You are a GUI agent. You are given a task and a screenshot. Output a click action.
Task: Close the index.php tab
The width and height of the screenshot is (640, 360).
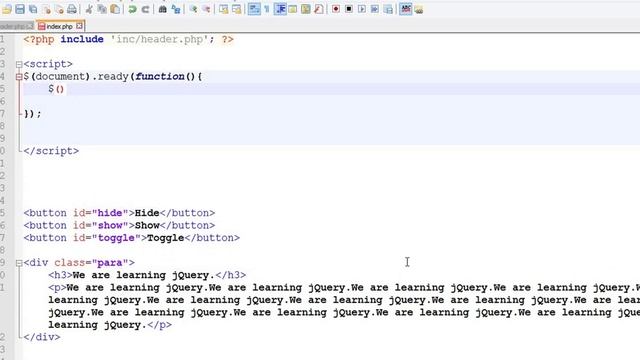79,26
